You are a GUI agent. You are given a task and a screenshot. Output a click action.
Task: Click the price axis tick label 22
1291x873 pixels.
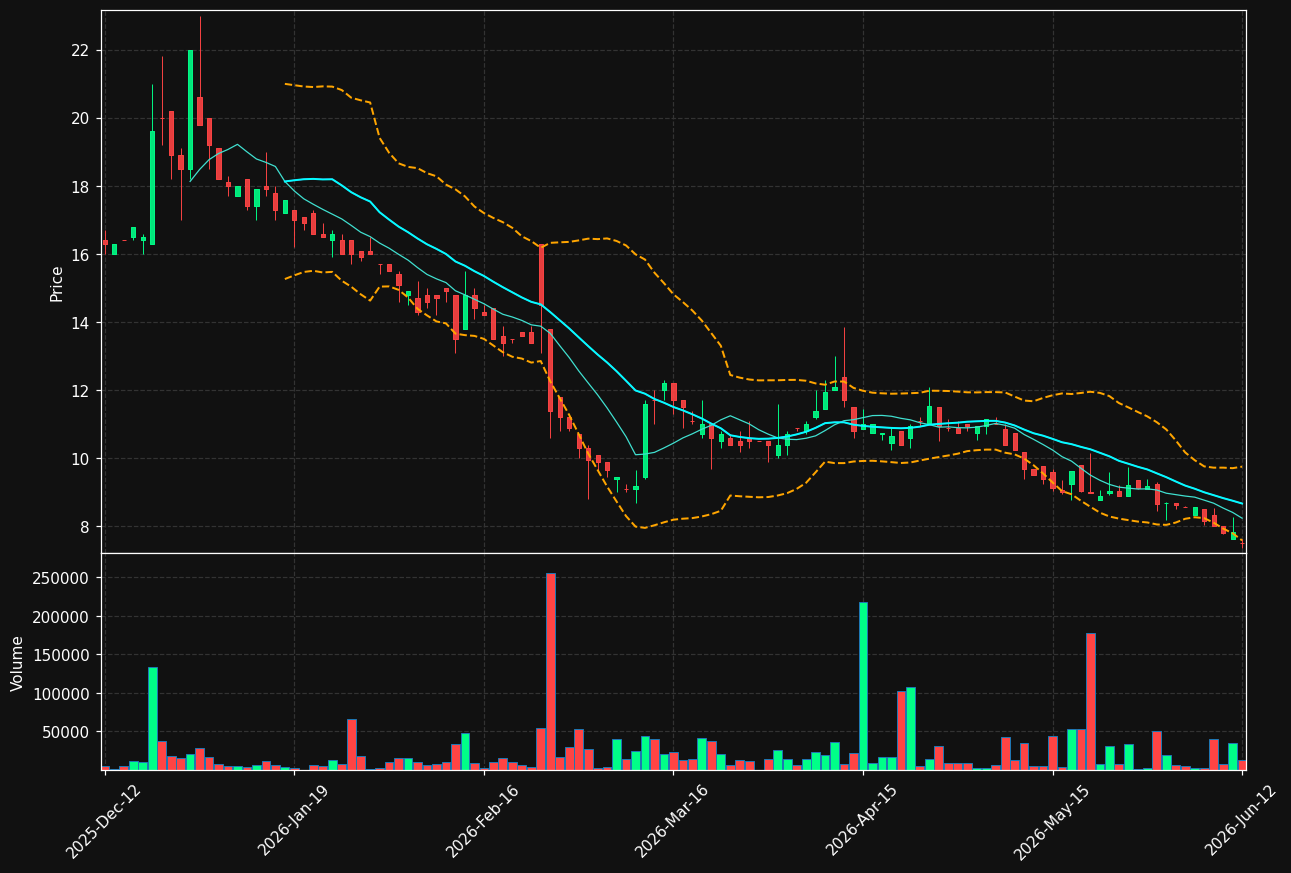(x=80, y=50)
